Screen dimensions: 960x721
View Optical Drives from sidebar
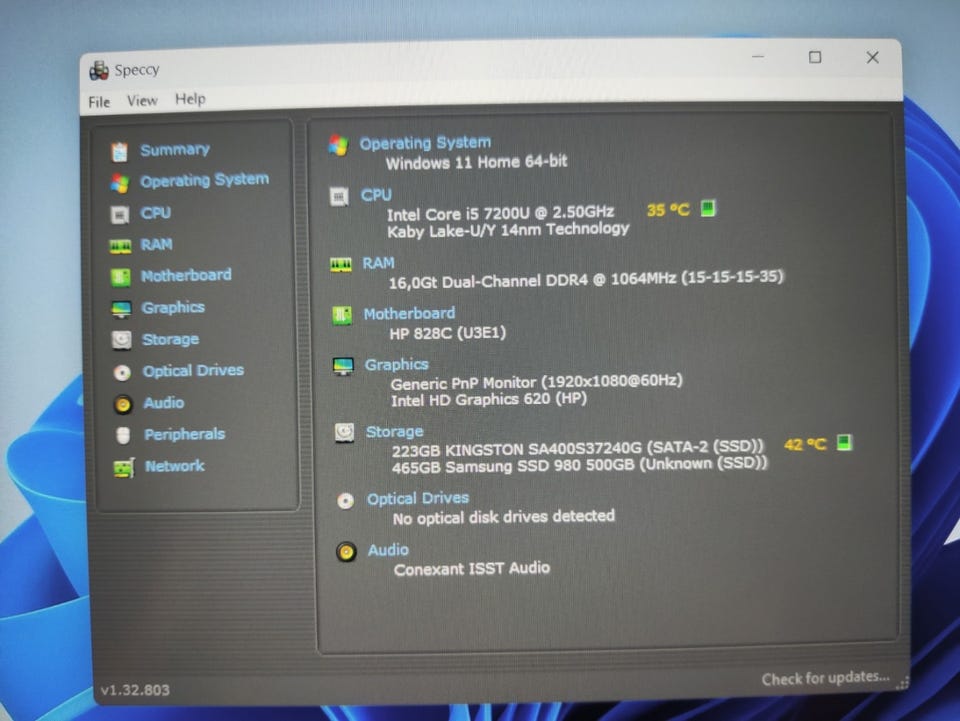pyautogui.click(x=193, y=370)
